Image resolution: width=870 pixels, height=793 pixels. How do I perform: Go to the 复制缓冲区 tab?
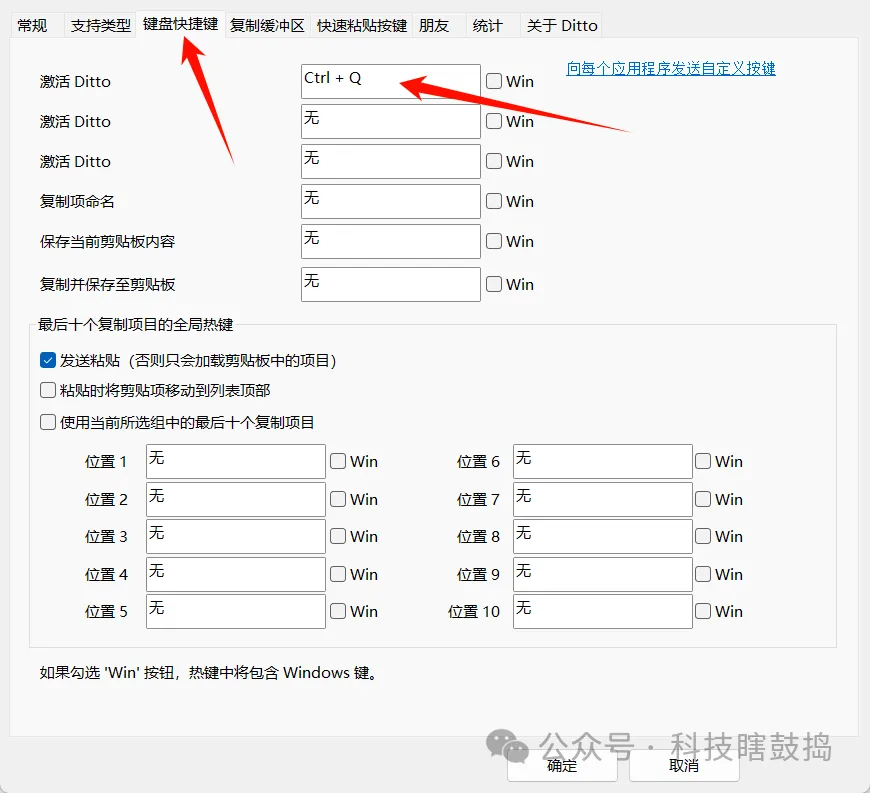point(267,26)
